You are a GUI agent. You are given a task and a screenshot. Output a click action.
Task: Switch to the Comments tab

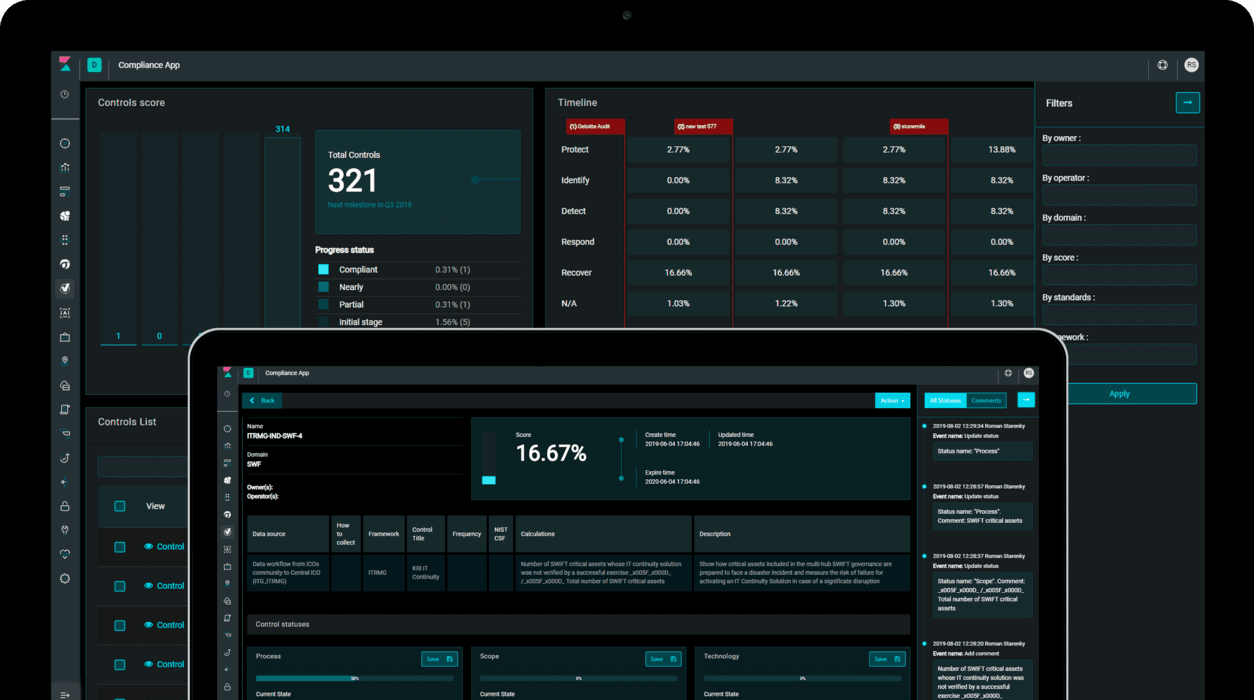coord(986,400)
